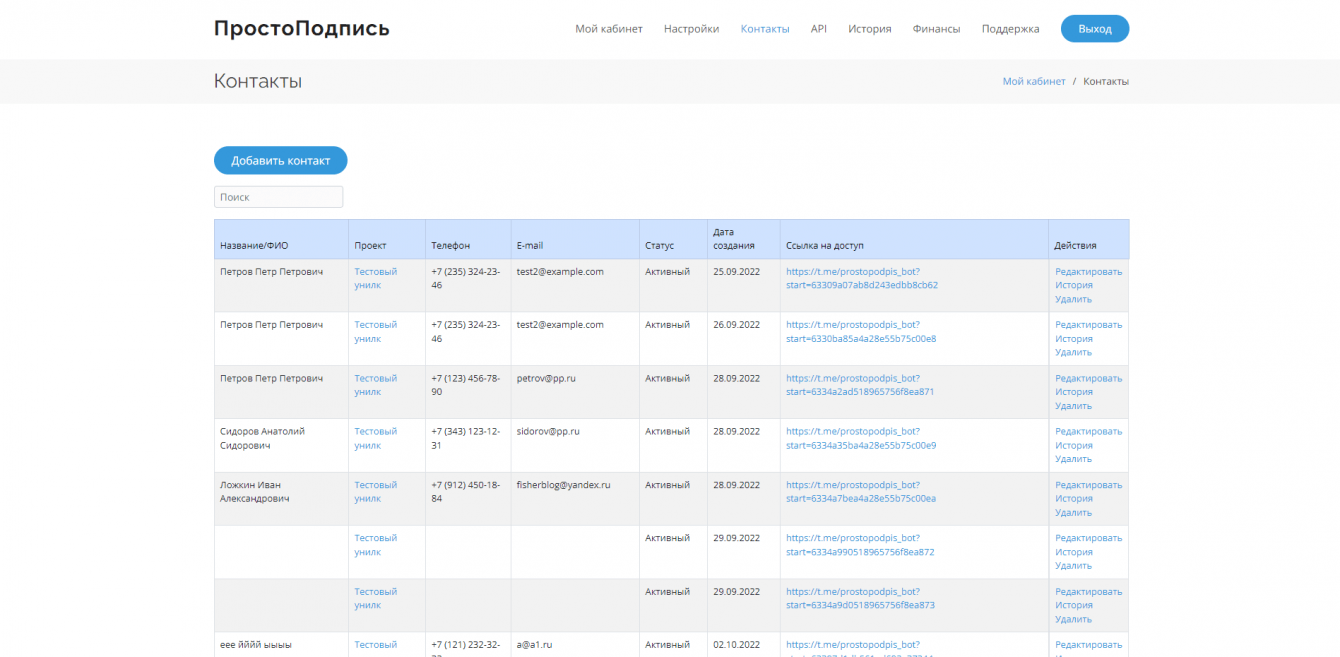Go to Настройки menu item
Viewport: 1340px width, 657px height.
(691, 29)
